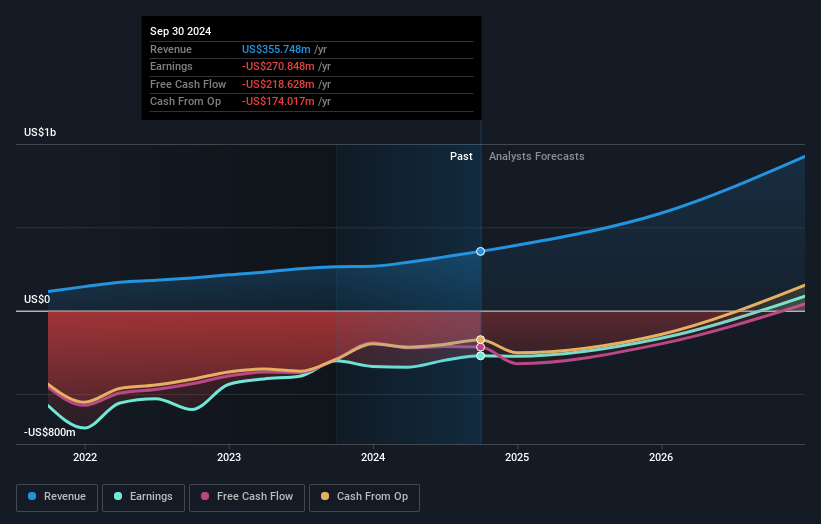Click the Free Cash Flow label in tooltip
Screen dimensions: 821x524
click(x=188, y=84)
